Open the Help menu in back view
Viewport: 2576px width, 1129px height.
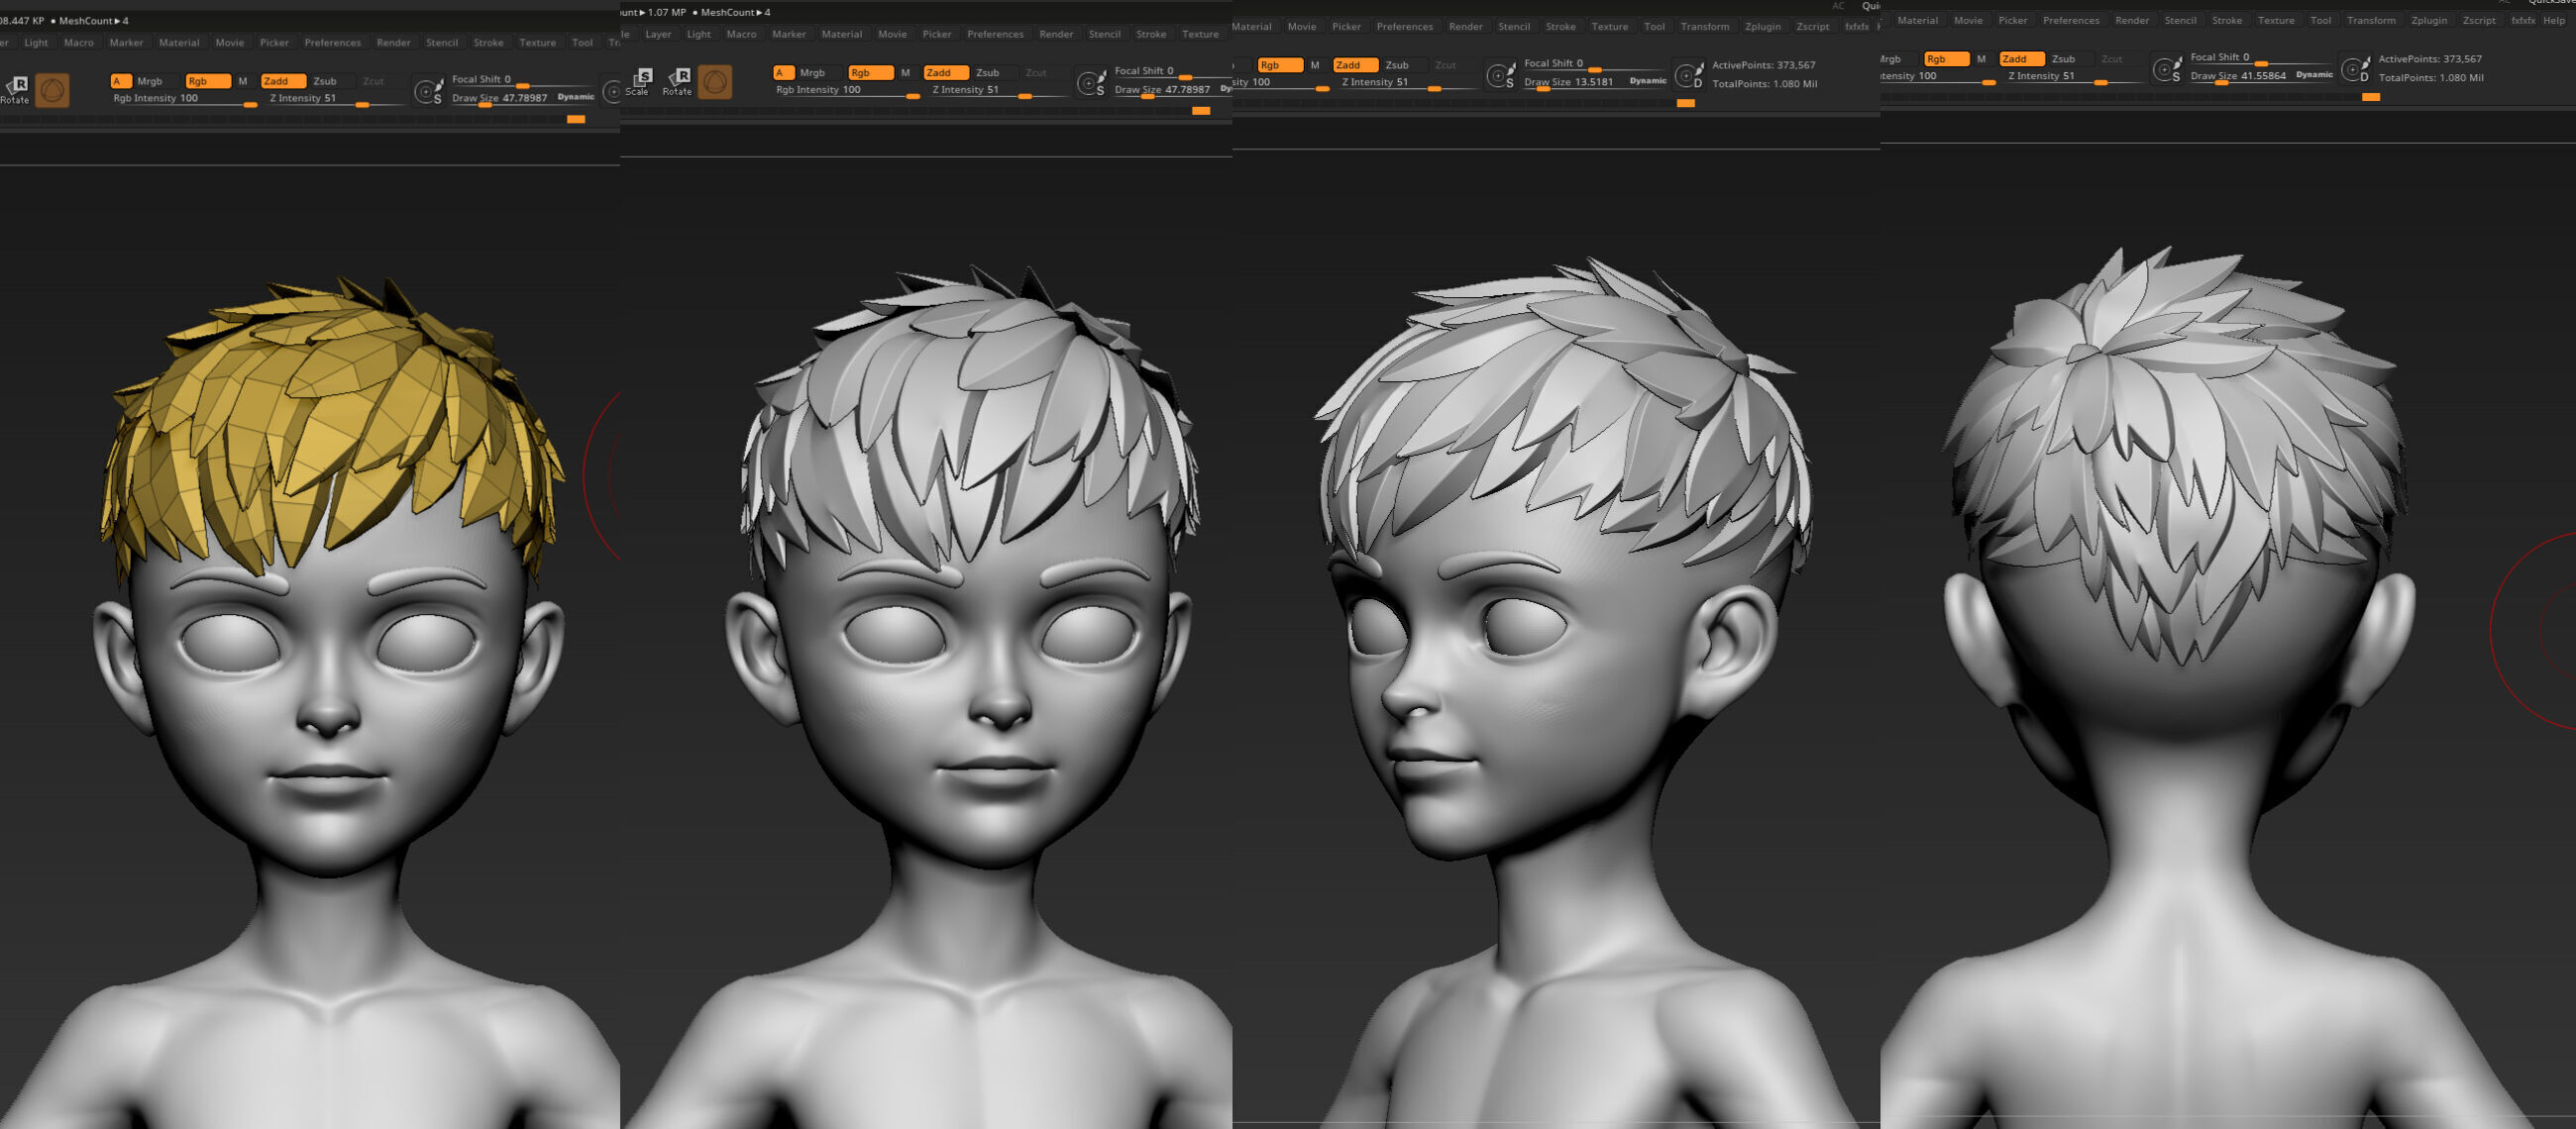[2553, 21]
